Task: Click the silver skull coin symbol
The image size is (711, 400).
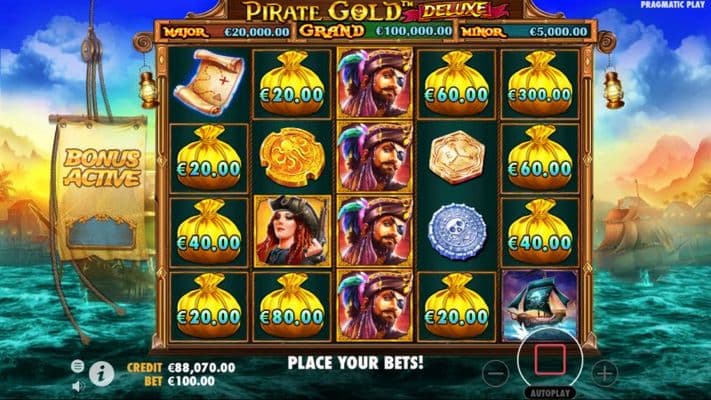Action: tap(457, 231)
